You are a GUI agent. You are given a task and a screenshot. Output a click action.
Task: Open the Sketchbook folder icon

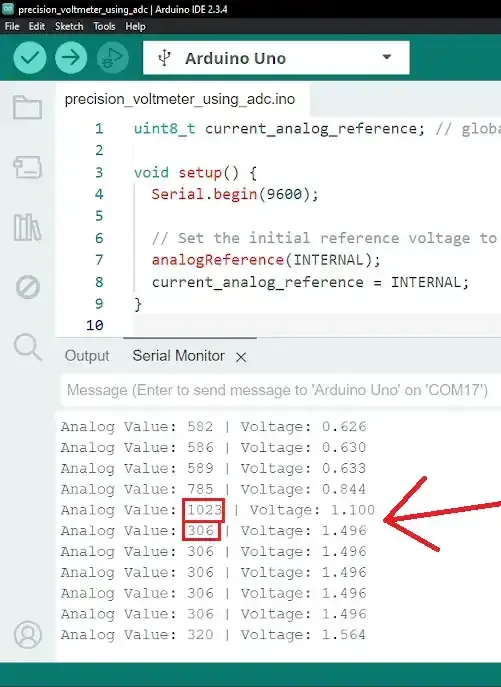tap(28, 107)
